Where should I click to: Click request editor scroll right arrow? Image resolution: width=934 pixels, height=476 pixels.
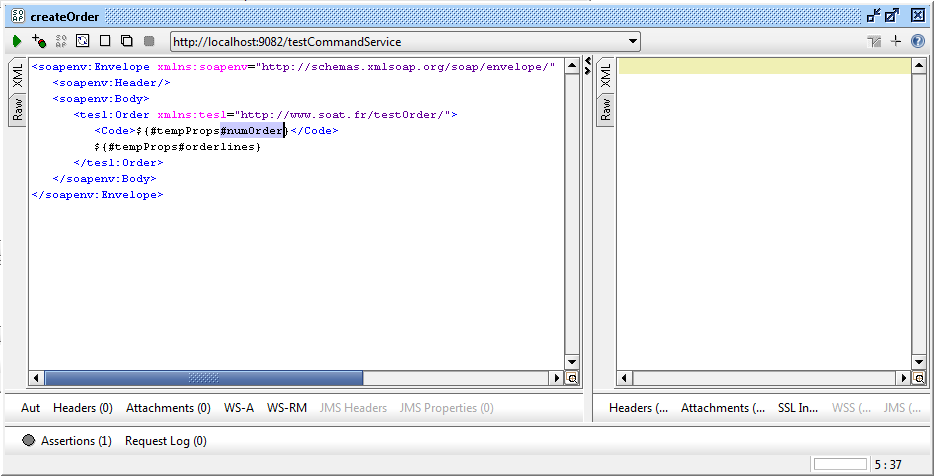pos(557,378)
